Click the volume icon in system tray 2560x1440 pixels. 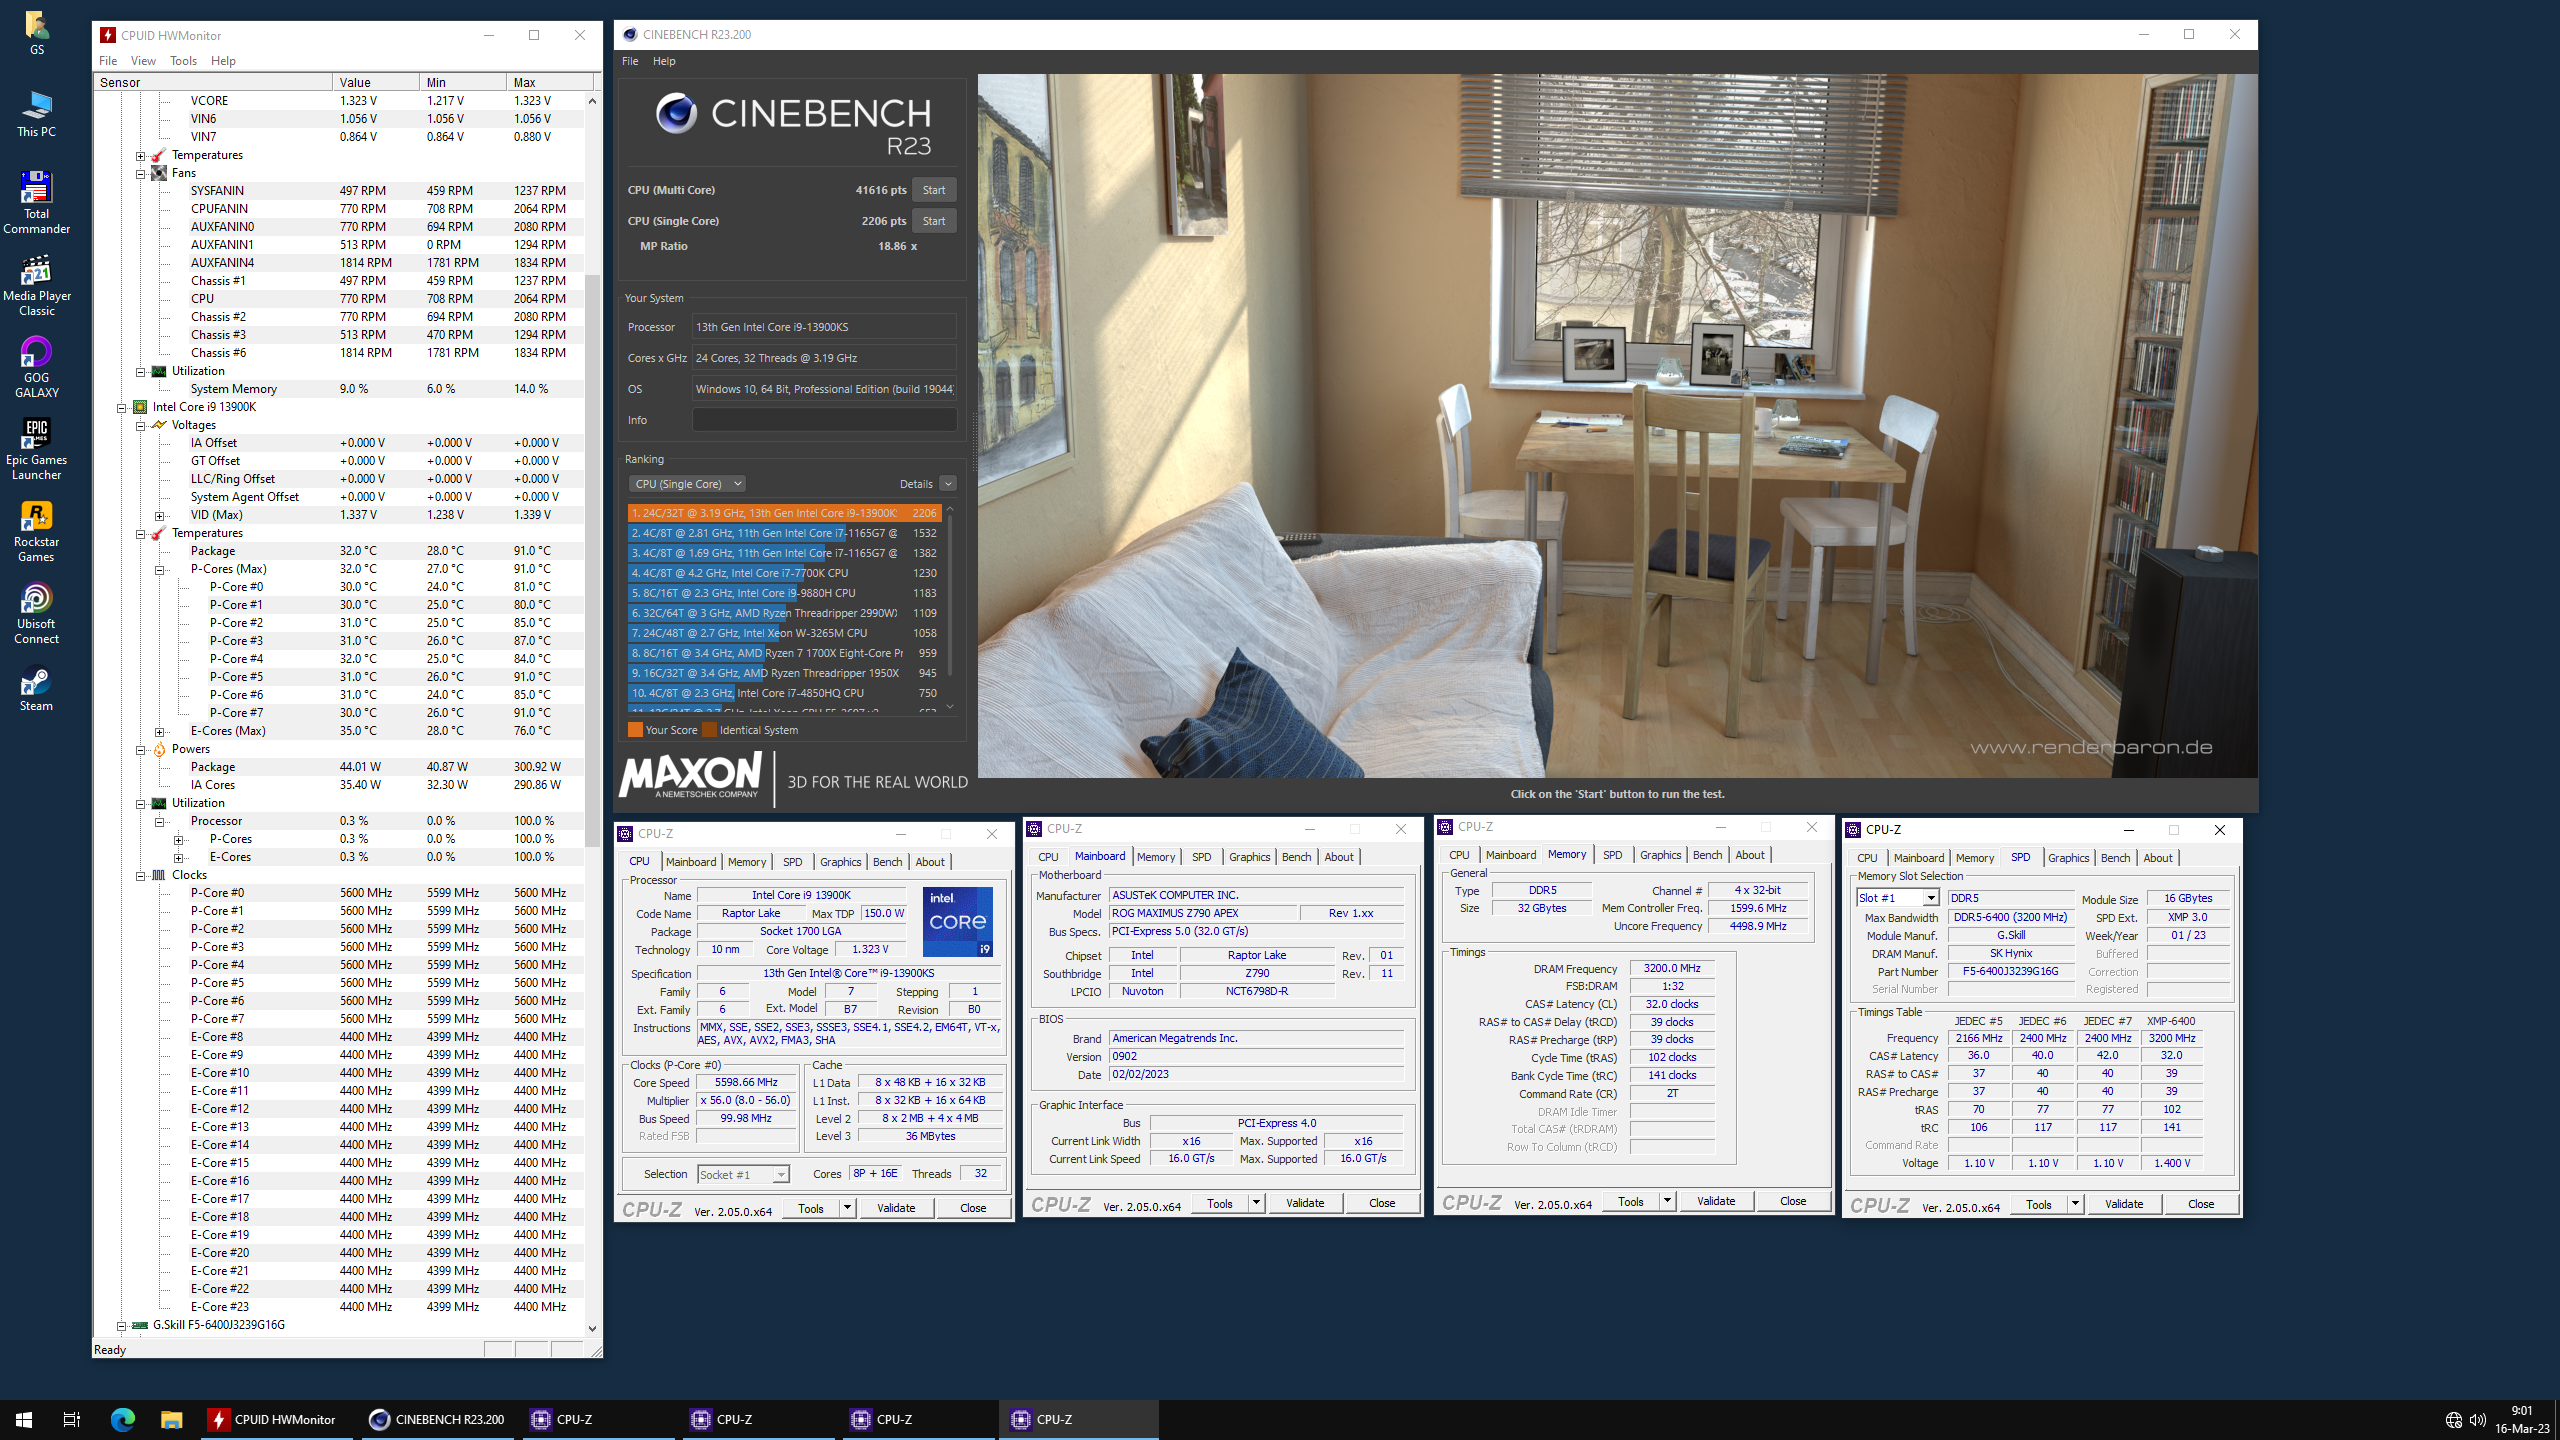[x=2478, y=1420]
